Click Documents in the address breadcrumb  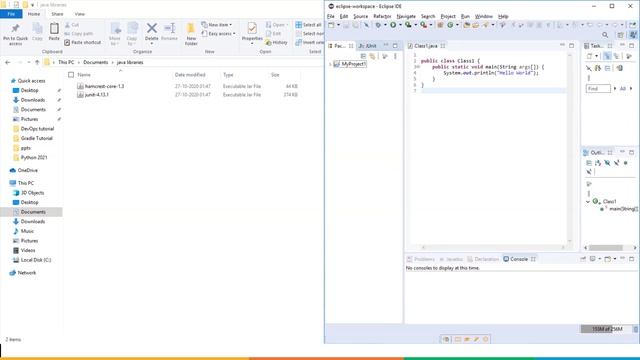tap(96, 62)
